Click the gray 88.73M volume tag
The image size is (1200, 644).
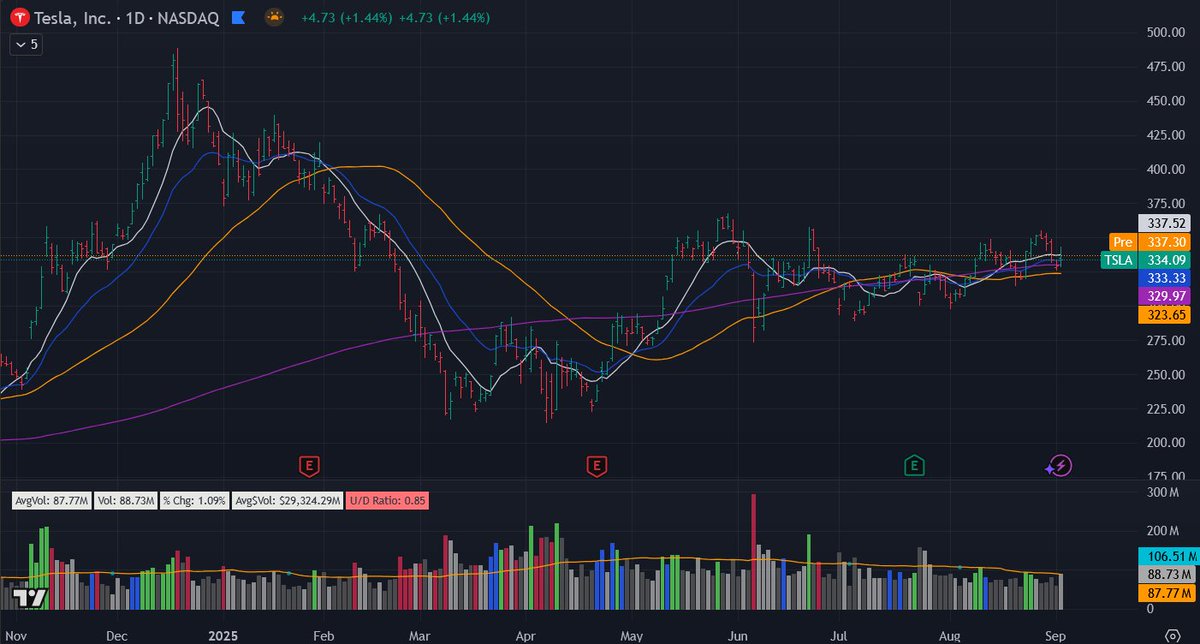click(x=1166, y=574)
